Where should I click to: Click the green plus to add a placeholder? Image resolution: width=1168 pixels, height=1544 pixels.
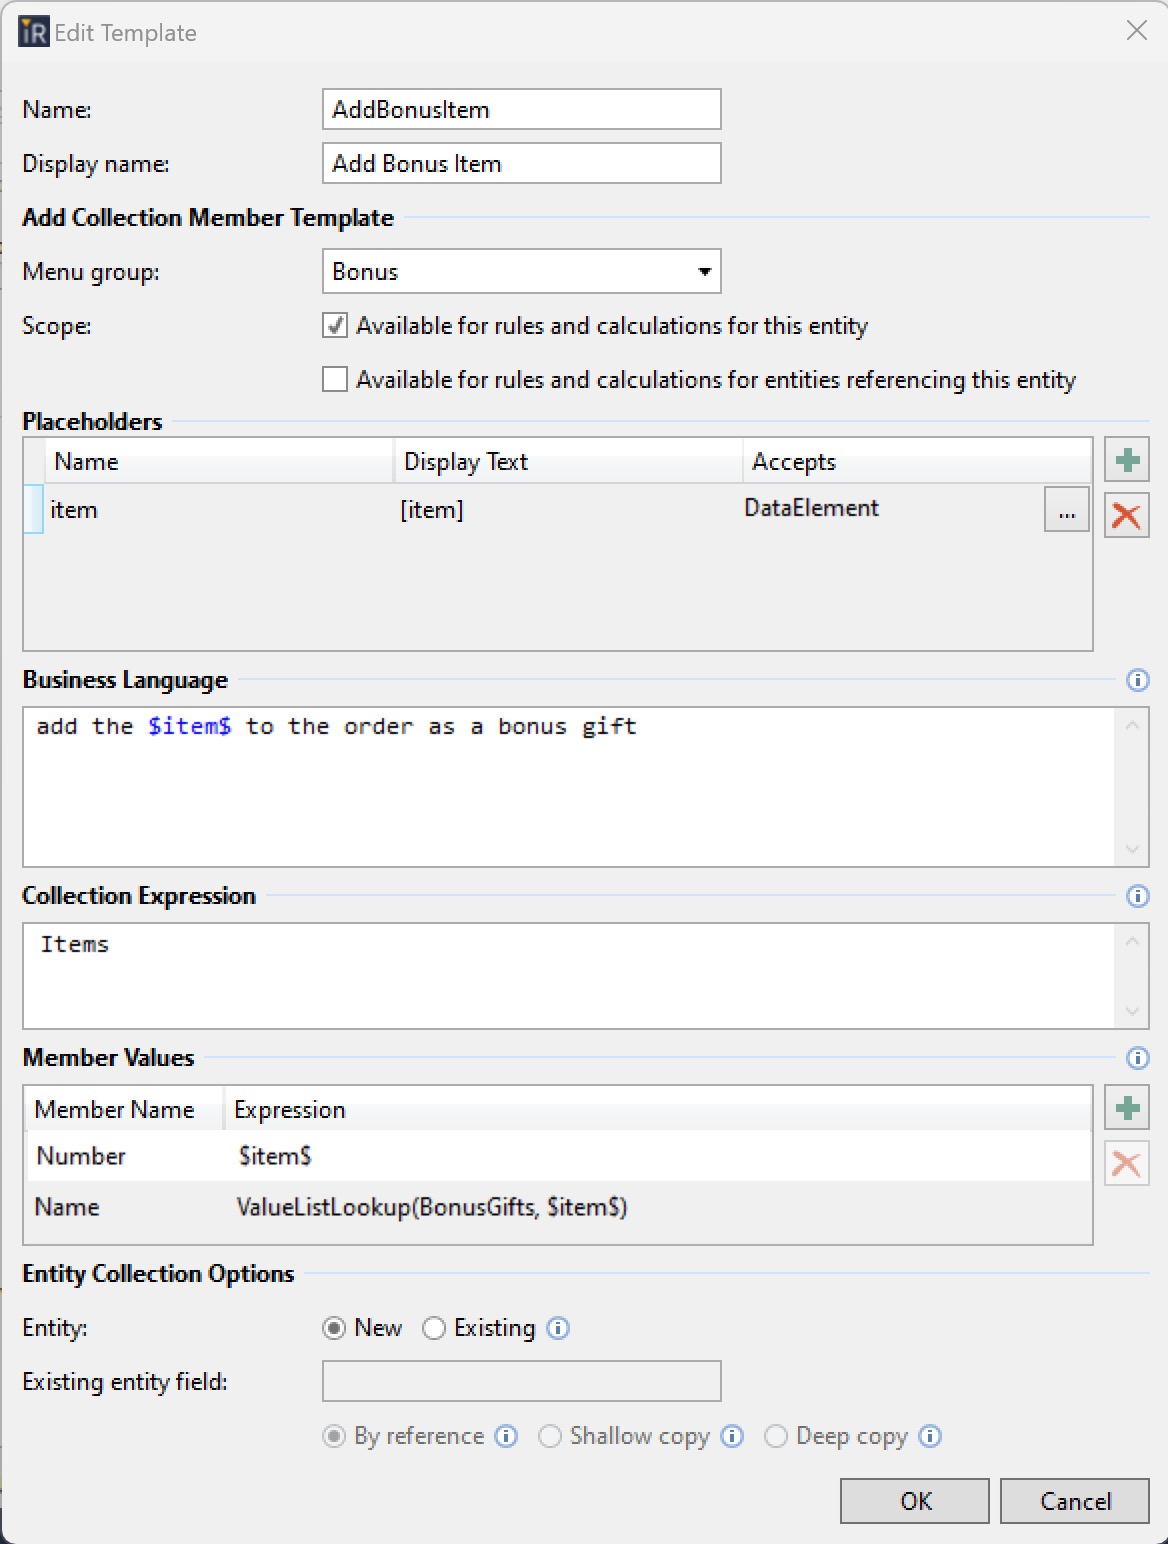click(x=1127, y=460)
